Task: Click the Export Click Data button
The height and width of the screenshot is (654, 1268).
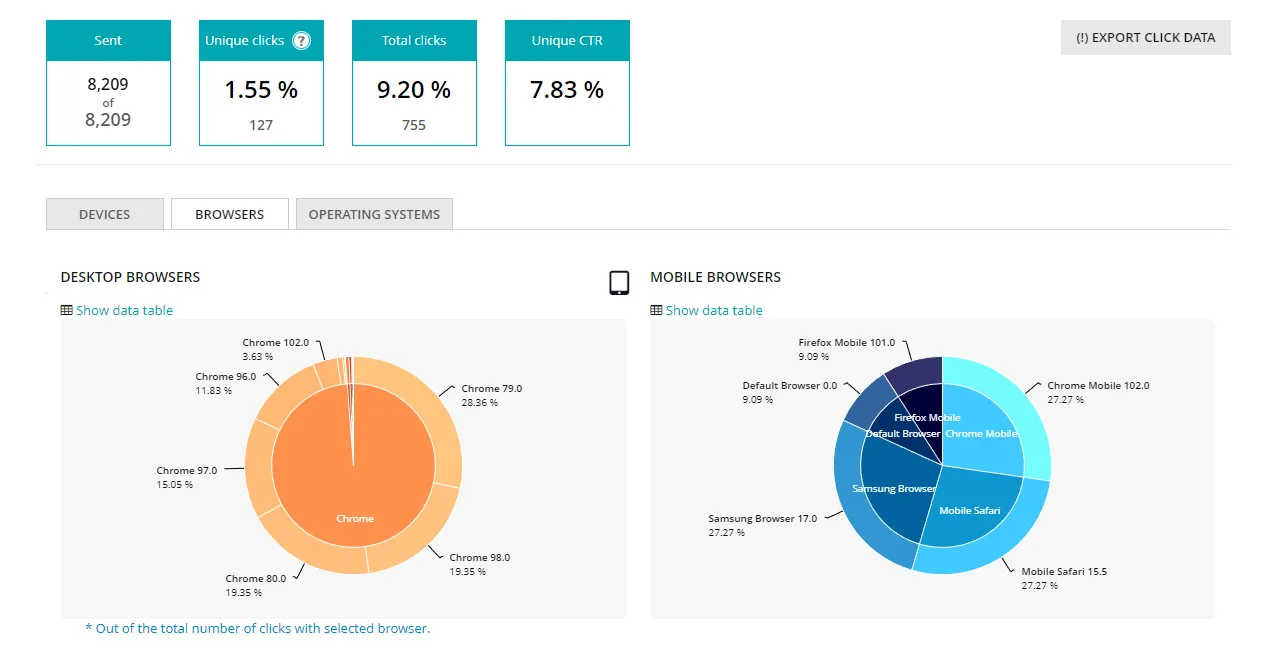Action: [x=1146, y=38]
